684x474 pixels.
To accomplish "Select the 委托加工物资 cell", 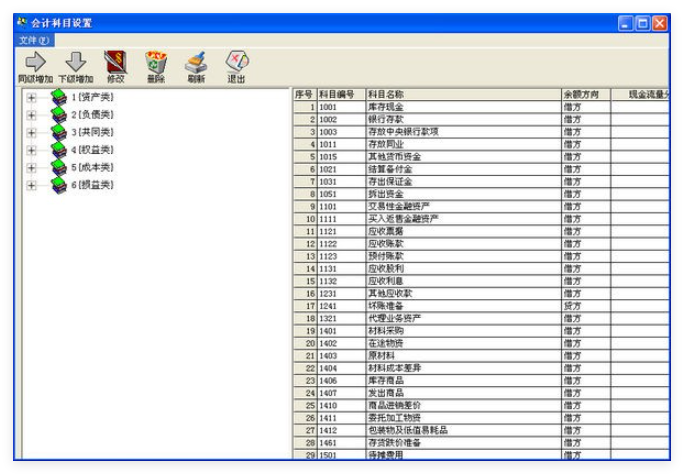I will click(x=463, y=418).
